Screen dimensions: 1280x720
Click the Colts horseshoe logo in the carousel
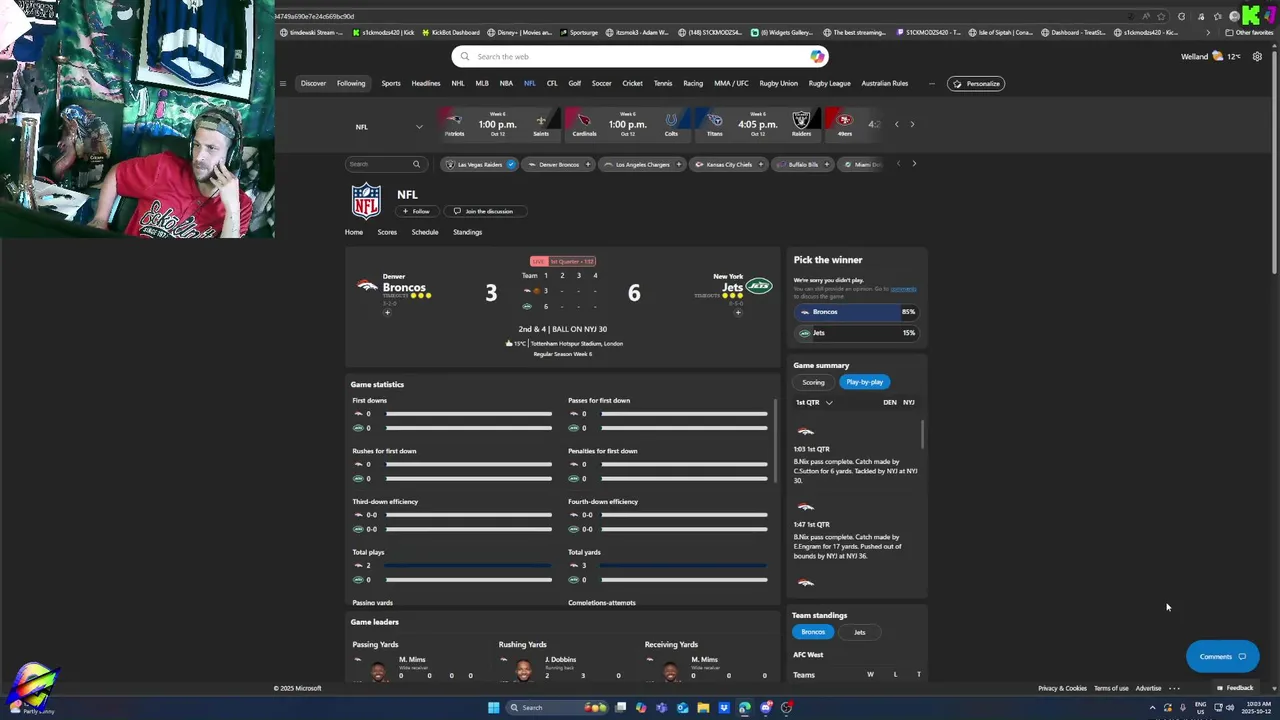click(x=671, y=121)
